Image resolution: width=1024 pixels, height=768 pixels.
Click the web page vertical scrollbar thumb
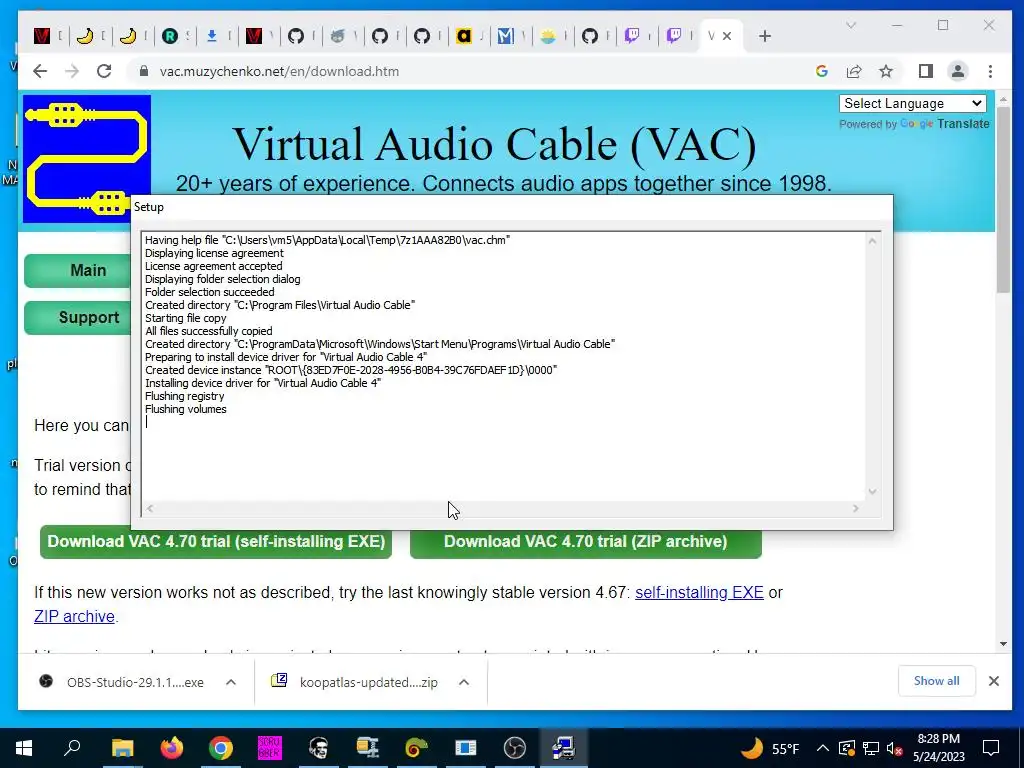click(x=1003, y=199)
